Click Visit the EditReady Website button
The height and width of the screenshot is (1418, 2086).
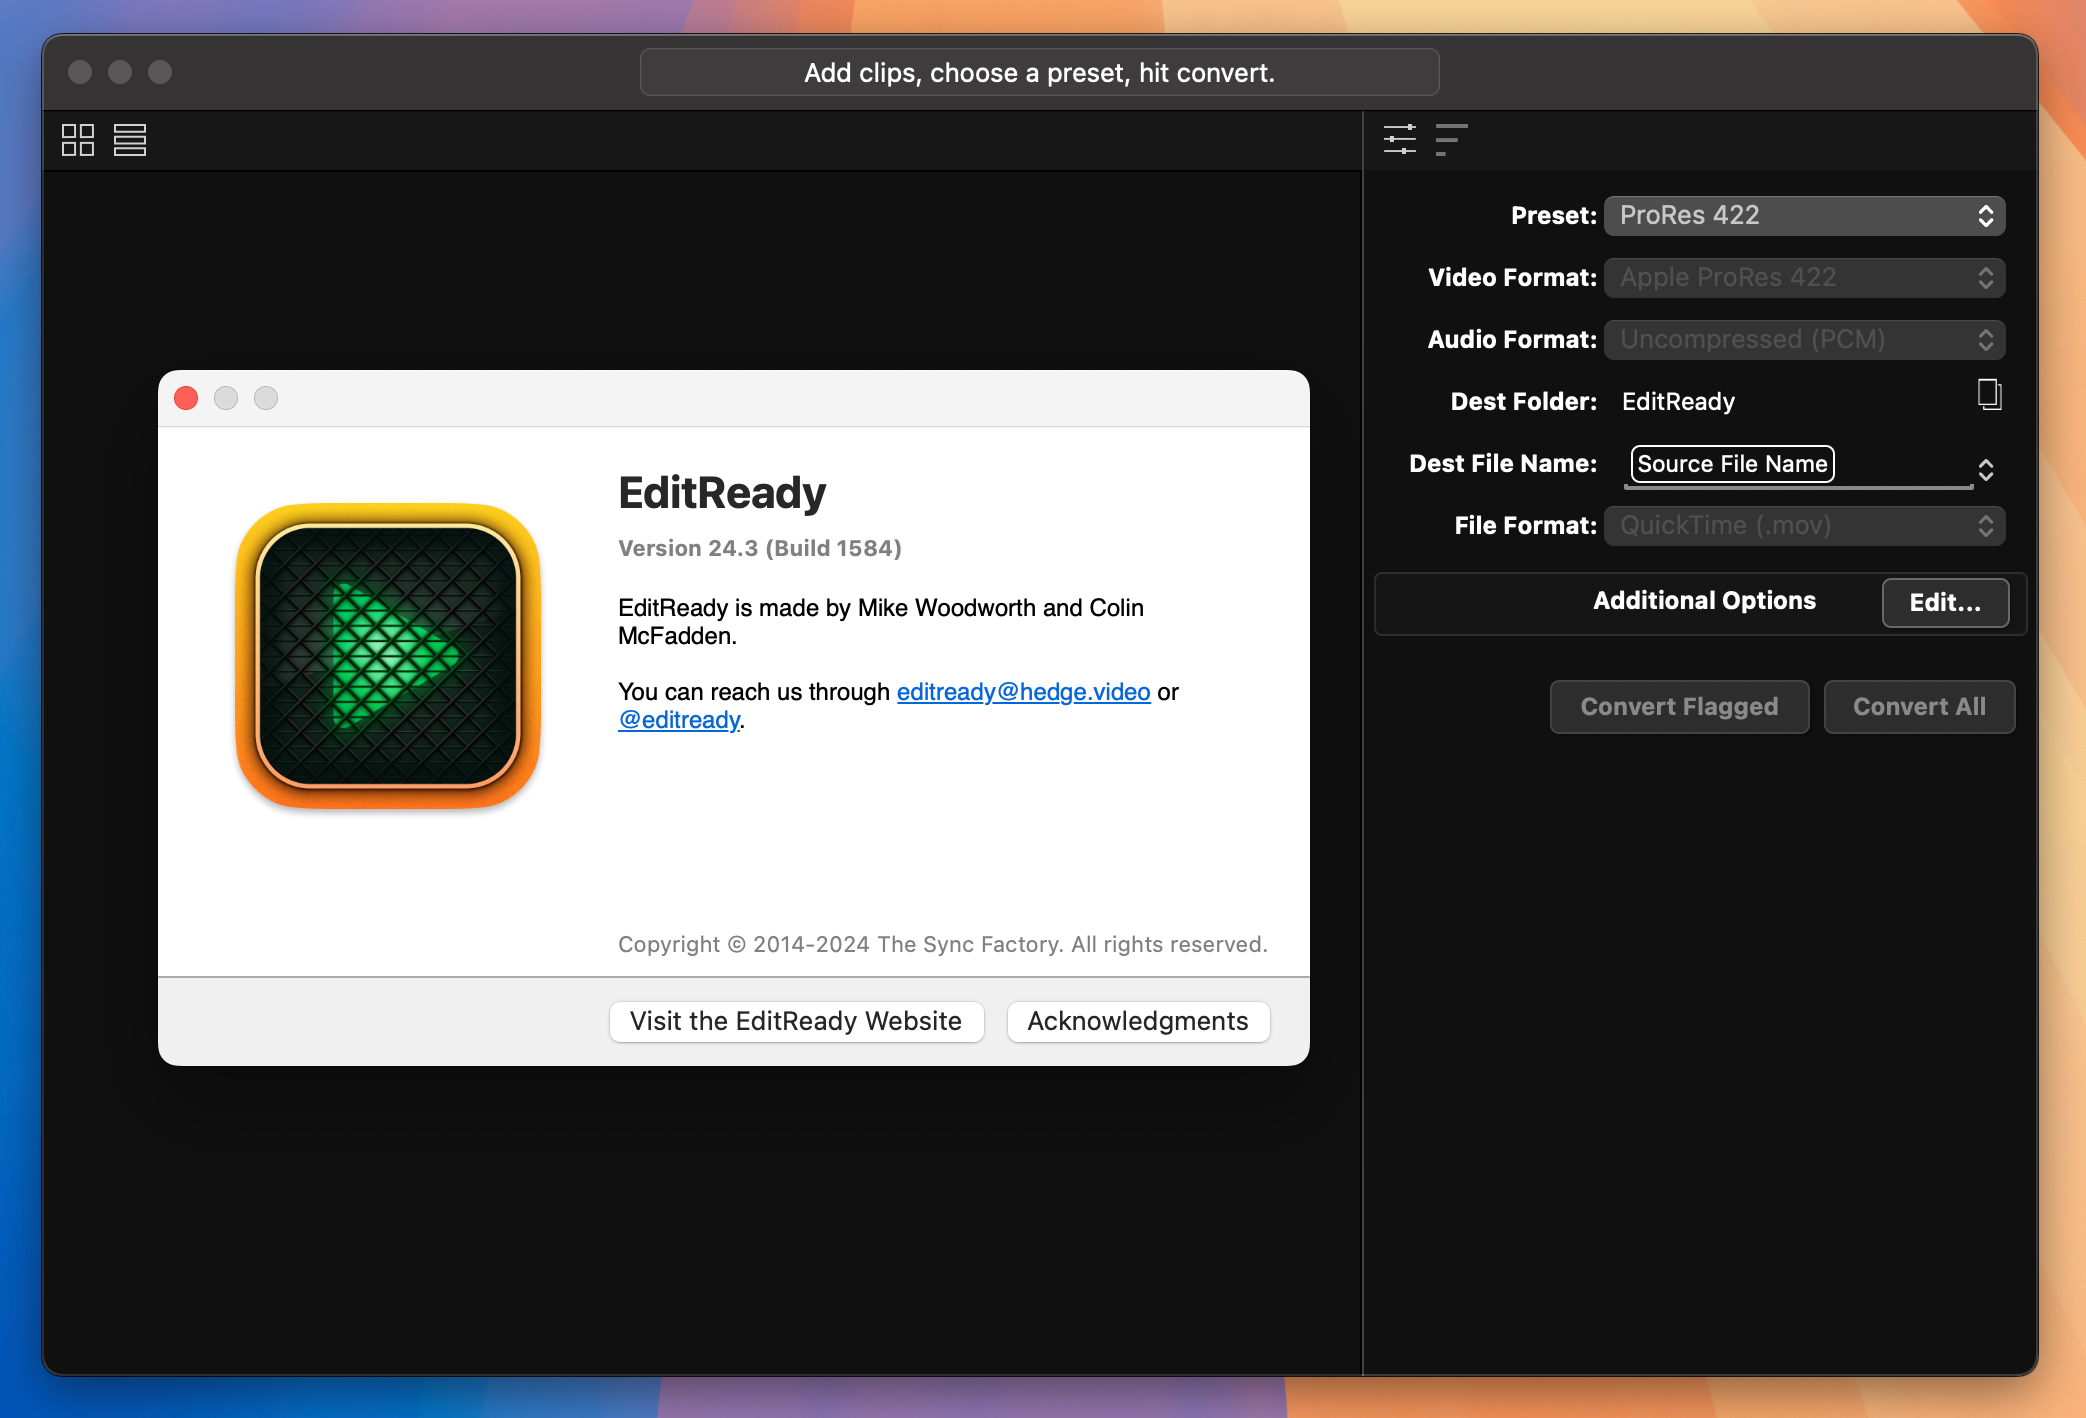(x=798, y=1021)
